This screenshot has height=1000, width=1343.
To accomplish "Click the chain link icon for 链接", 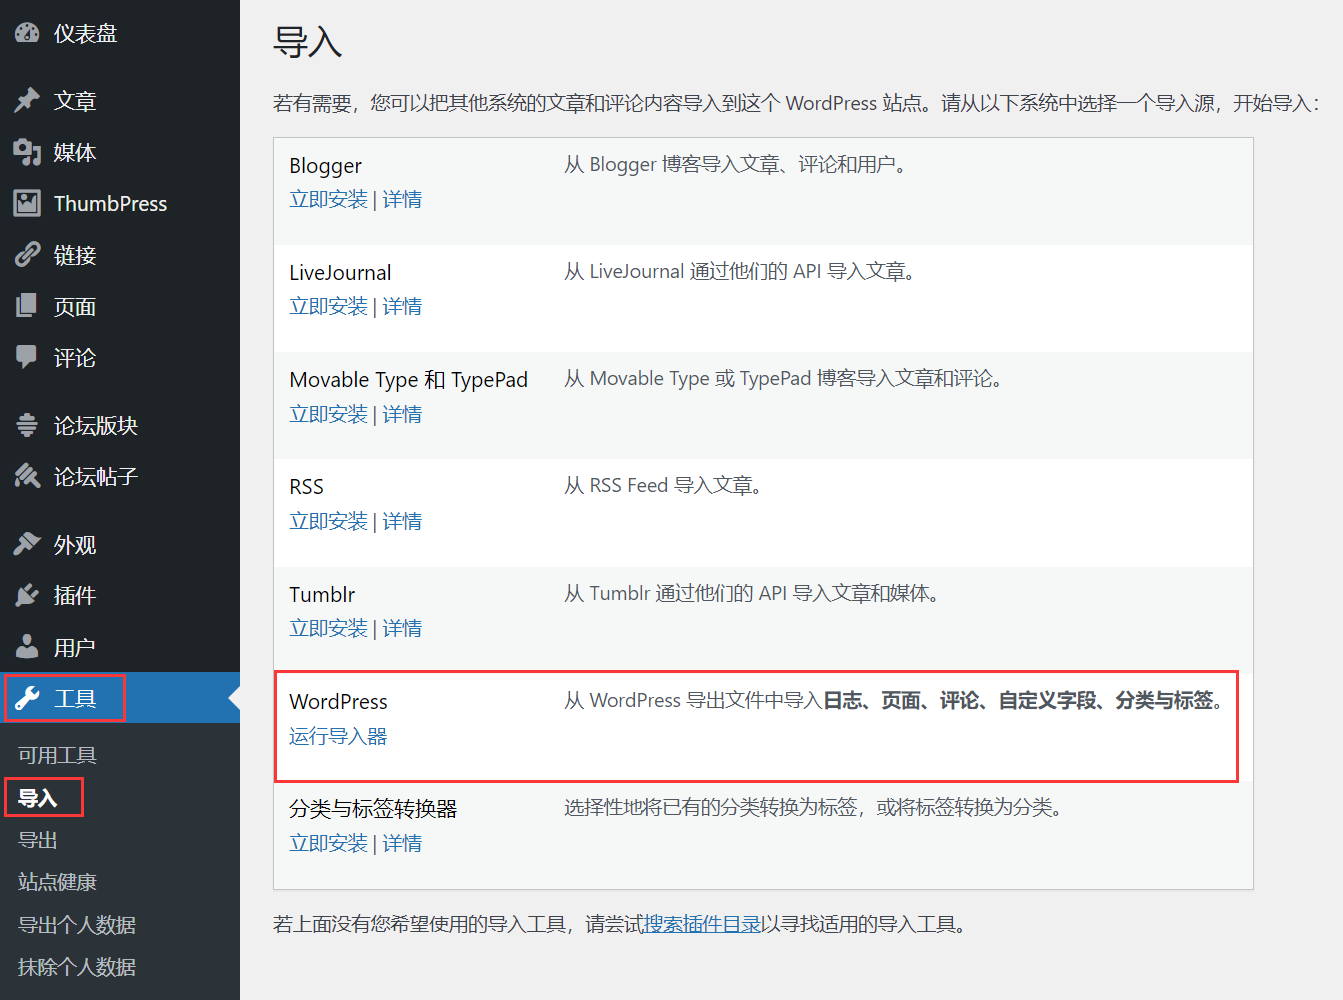I will tap(27, 255).
